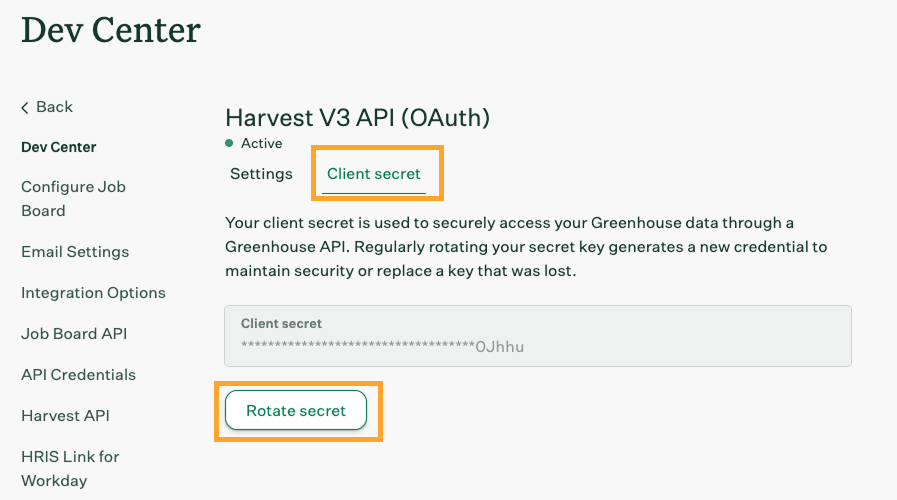Go to Email Settings

click(75, 252)
